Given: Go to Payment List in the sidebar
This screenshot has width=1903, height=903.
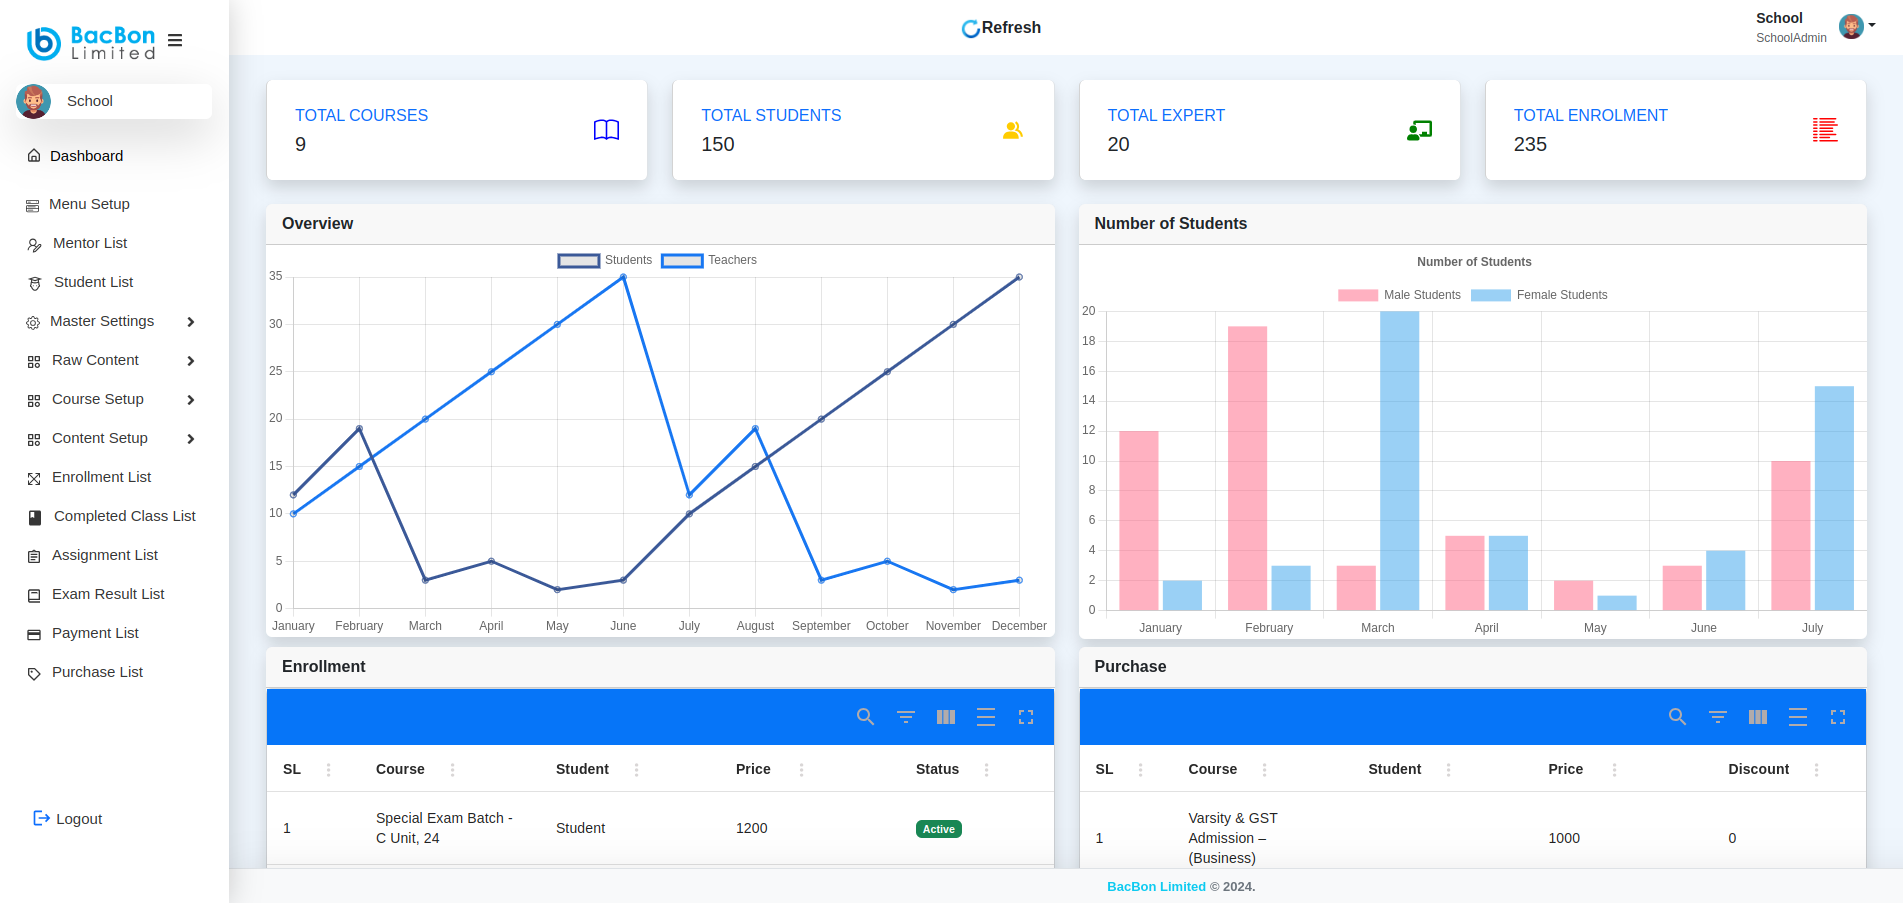Looking at the screenshot, I should tap(95, 633).
